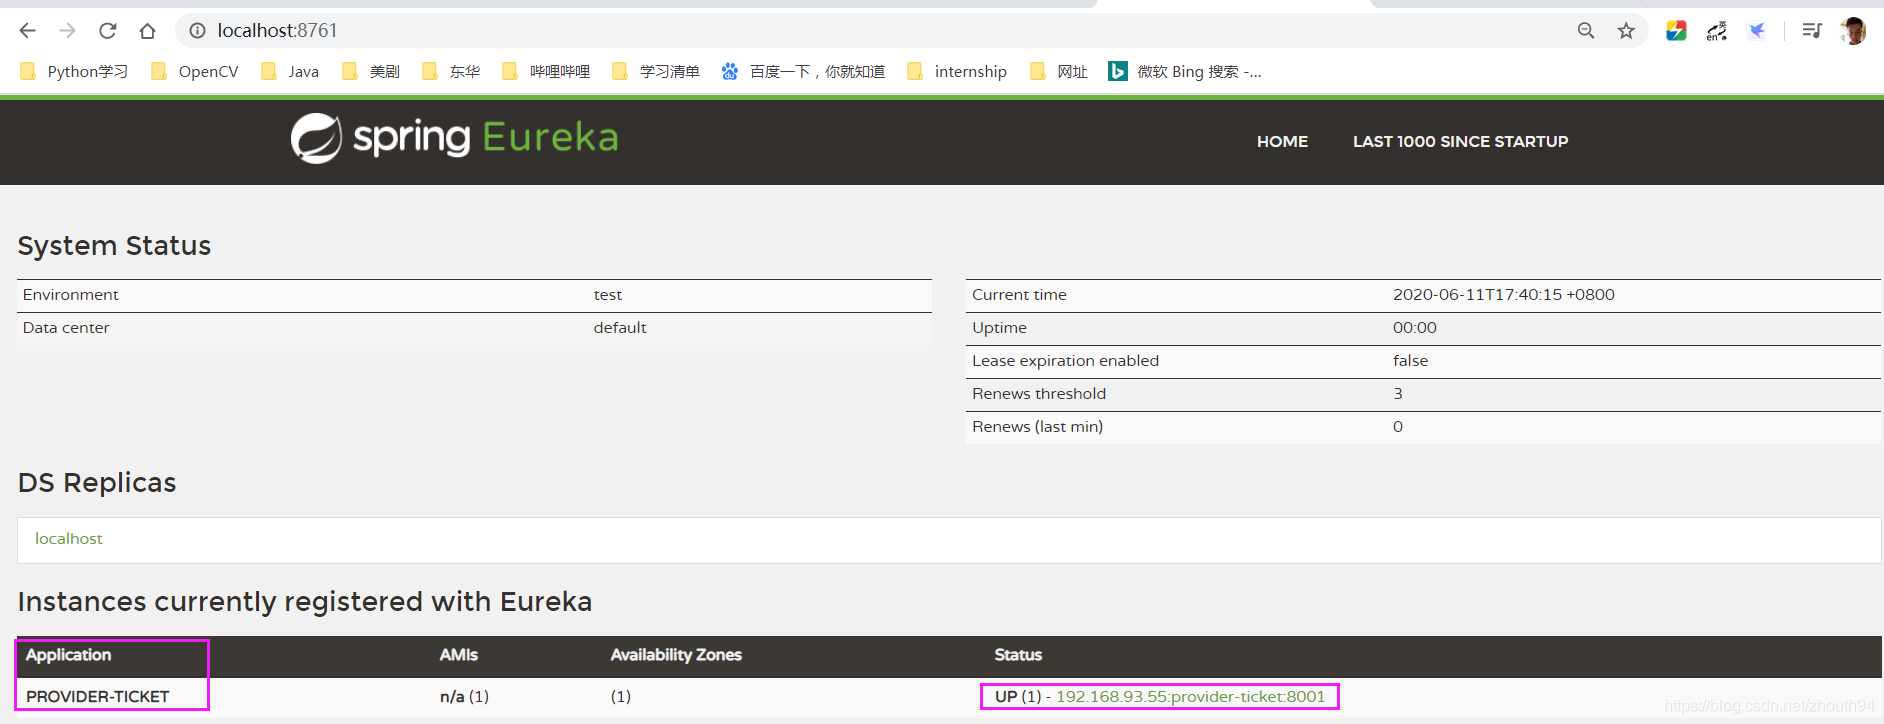Click the Availability Zones column header
Viewport: 1884px width, 724px height.
tap(676, 655)
